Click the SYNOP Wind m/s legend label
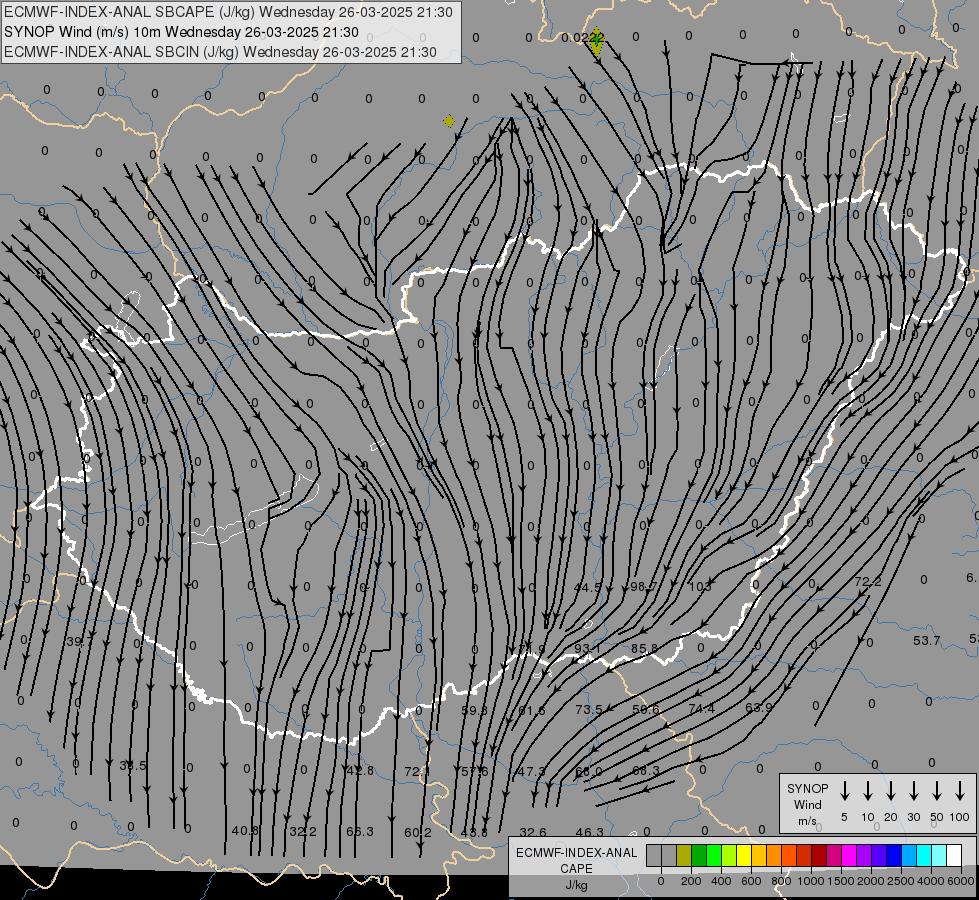The height and width of the screenshot is (900, 979). tap(807, 804)
